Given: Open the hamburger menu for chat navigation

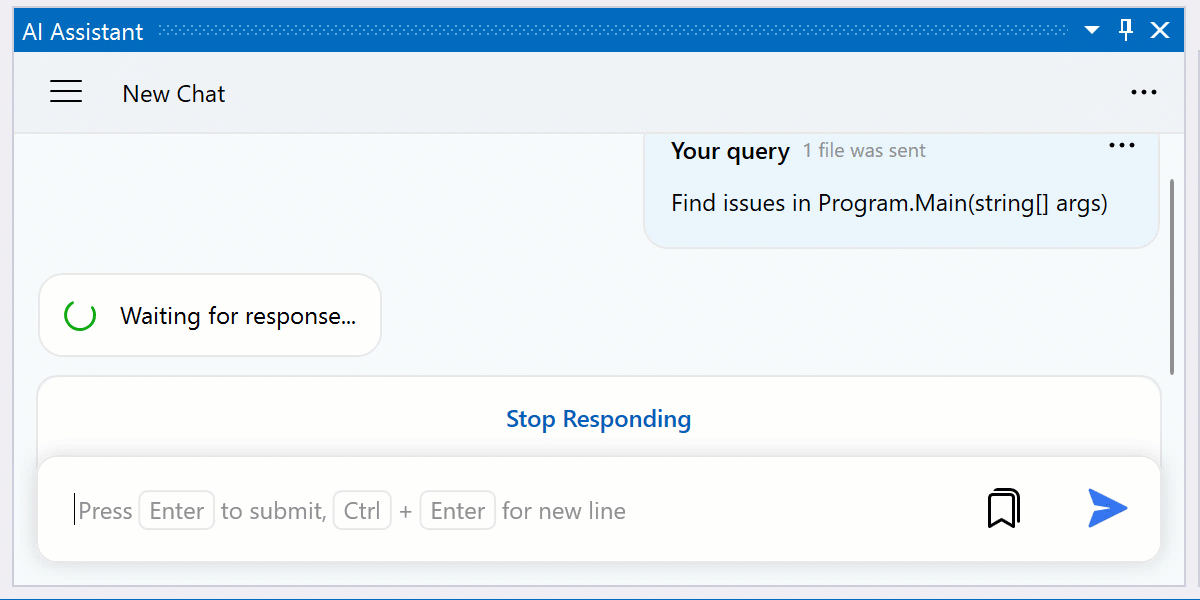Looking at the screenshot, I should [66, 91].
